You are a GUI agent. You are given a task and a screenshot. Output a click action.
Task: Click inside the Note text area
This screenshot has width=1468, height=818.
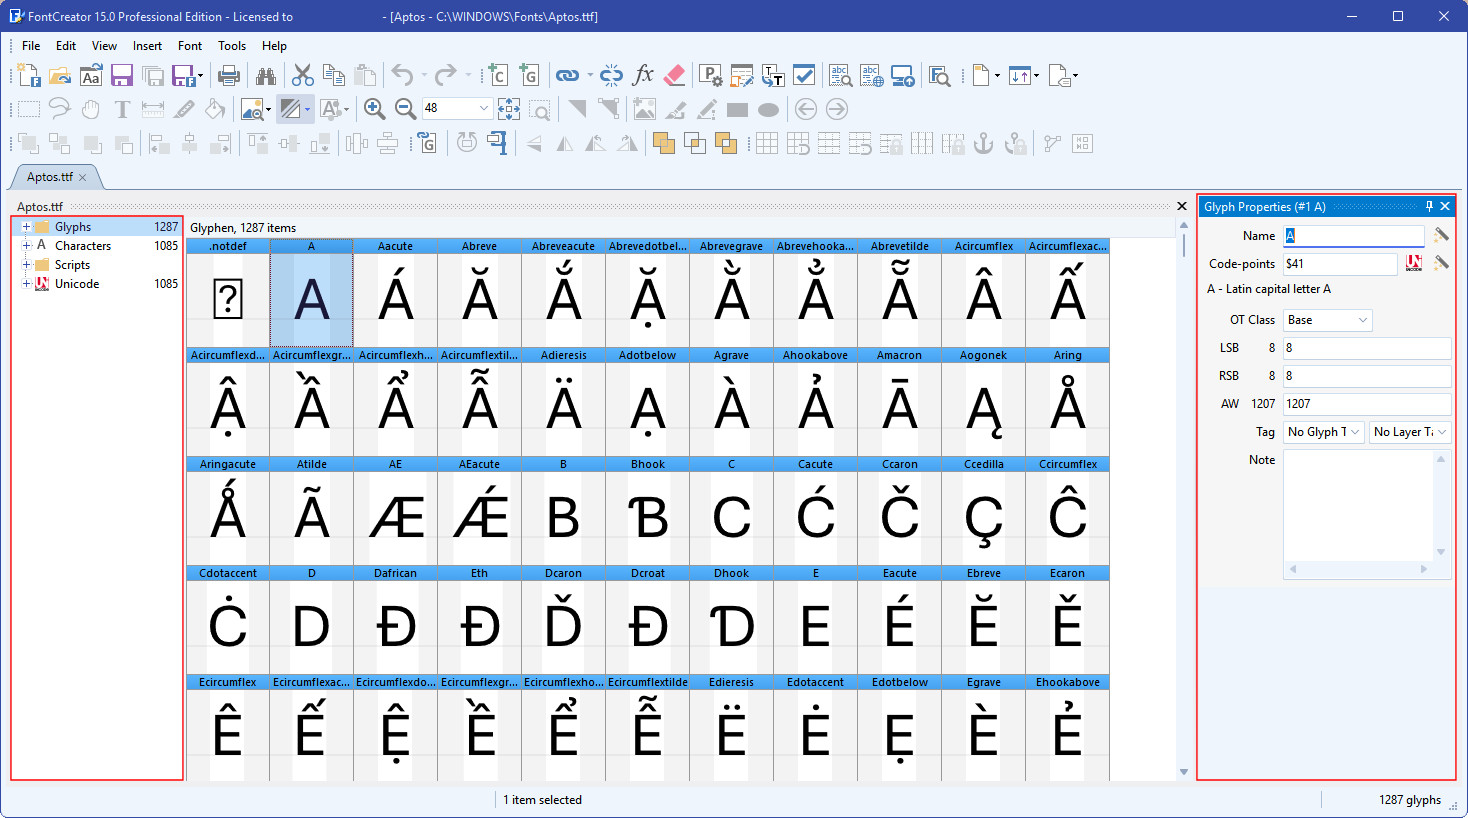click(x=1359, y=506)
